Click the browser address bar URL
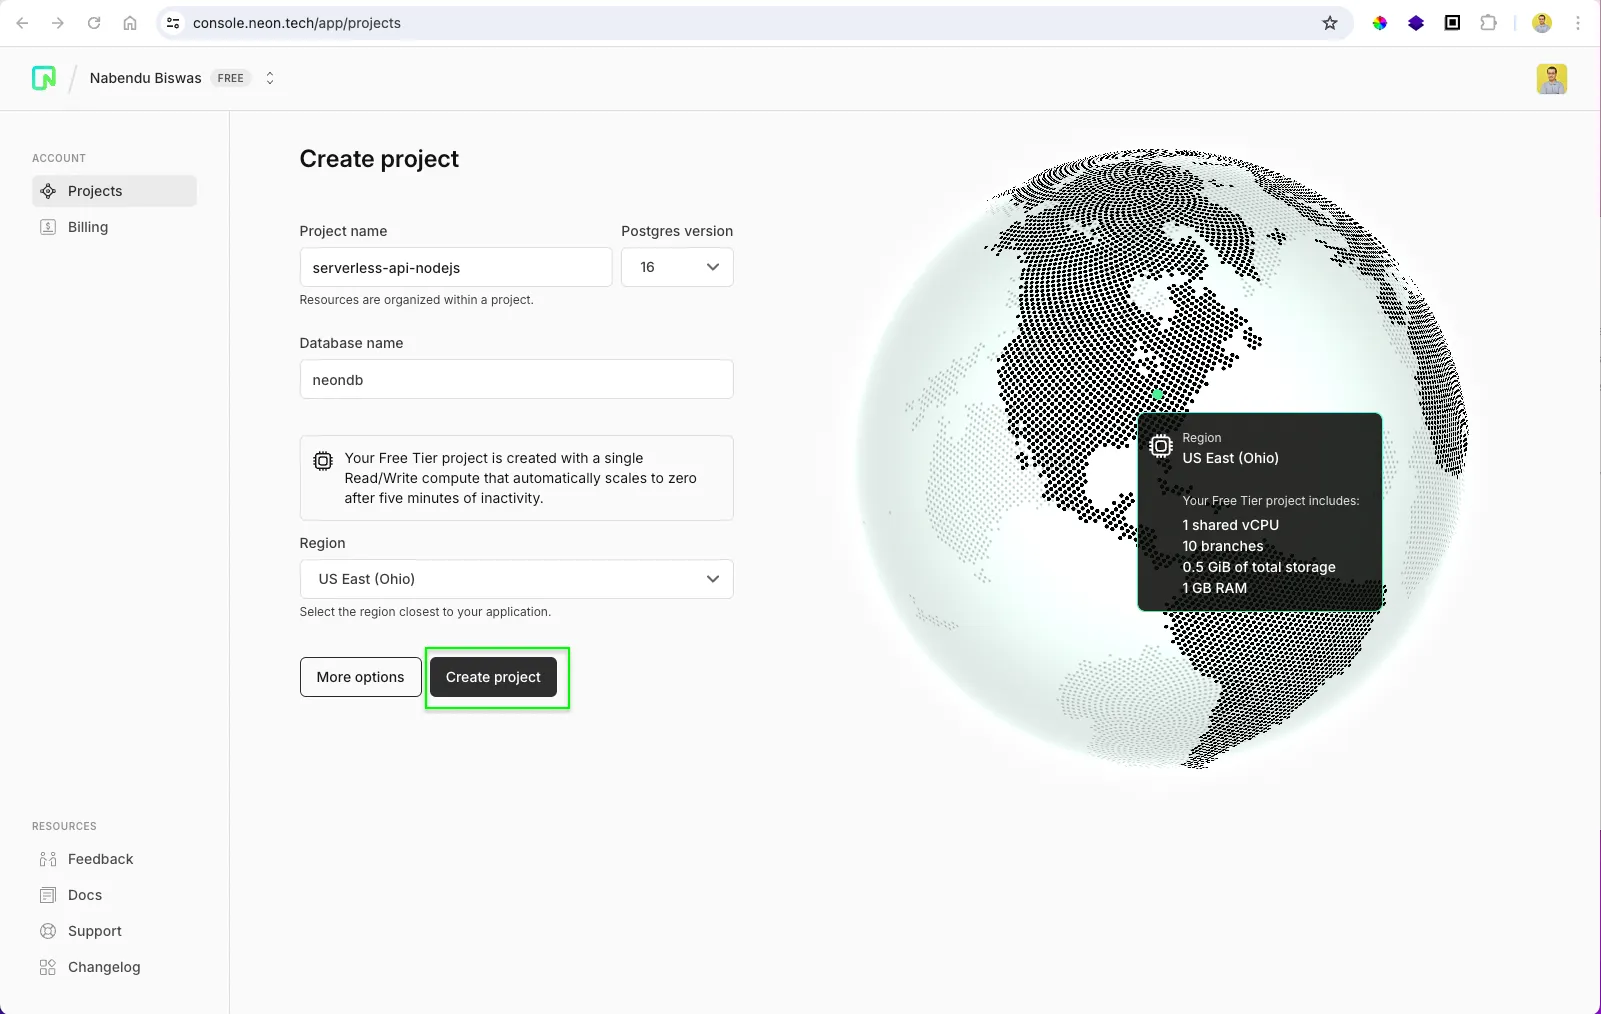The width and height of the screenshot is (1601, 1014). click(297, 23)
